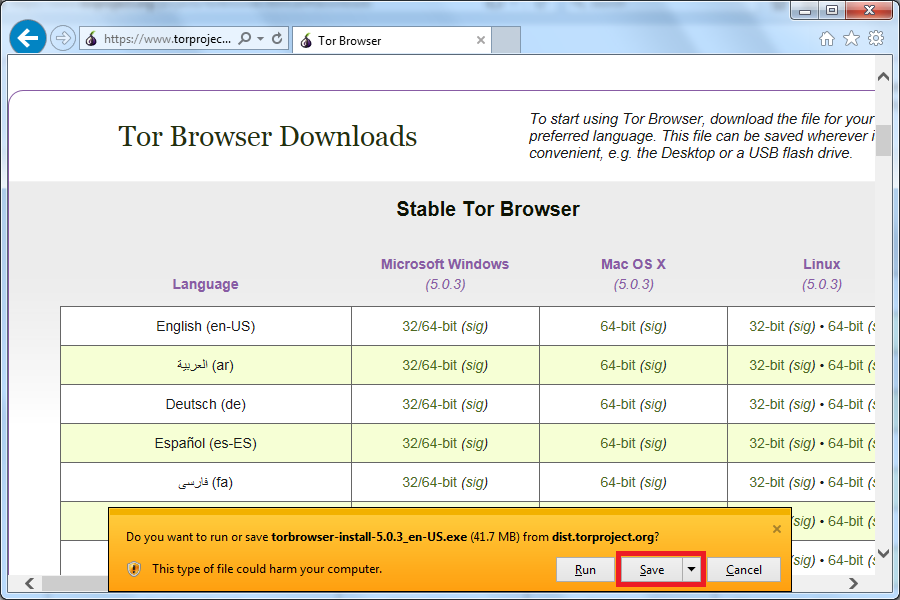
Task: Open sig link for Español Mac build
Action: 653,443
